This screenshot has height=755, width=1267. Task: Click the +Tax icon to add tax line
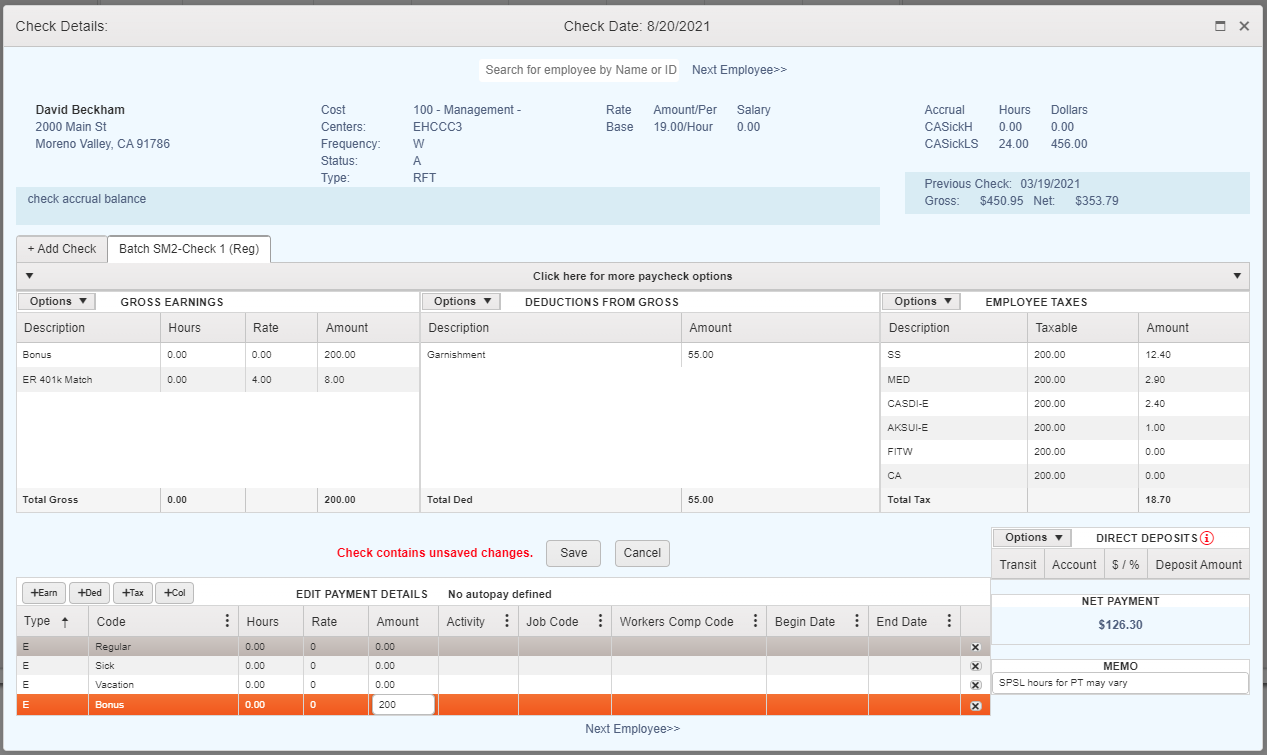coord(132,592)
